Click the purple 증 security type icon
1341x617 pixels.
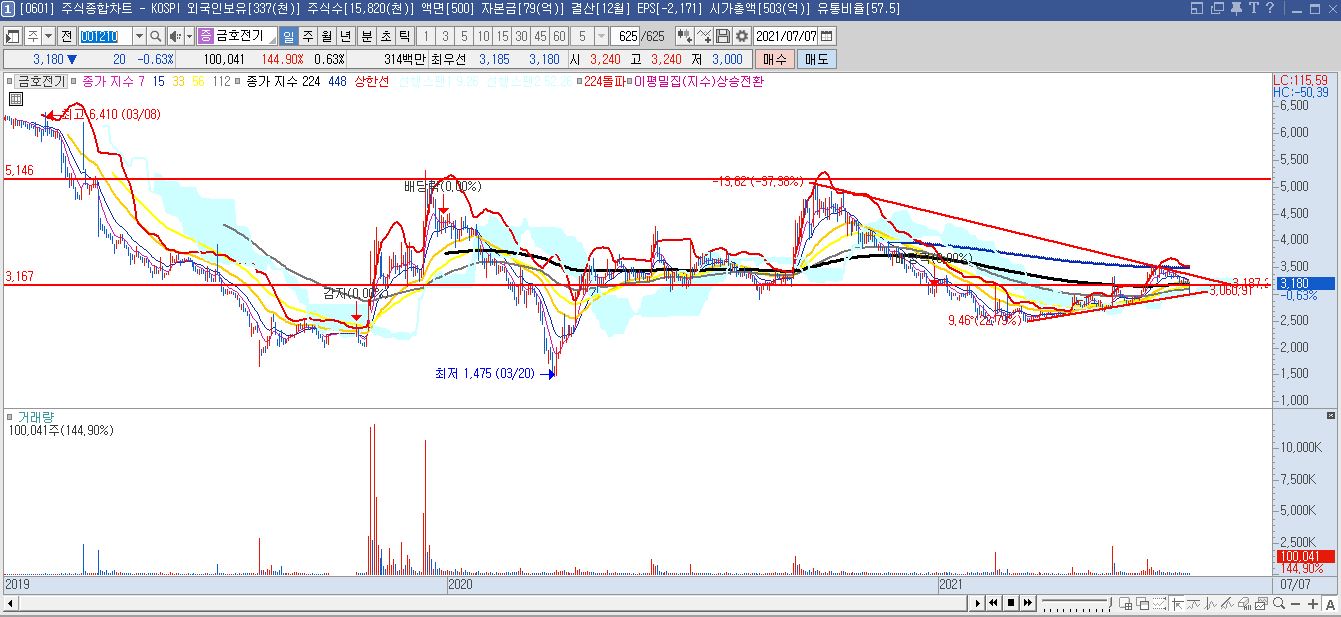coord(205,36)
